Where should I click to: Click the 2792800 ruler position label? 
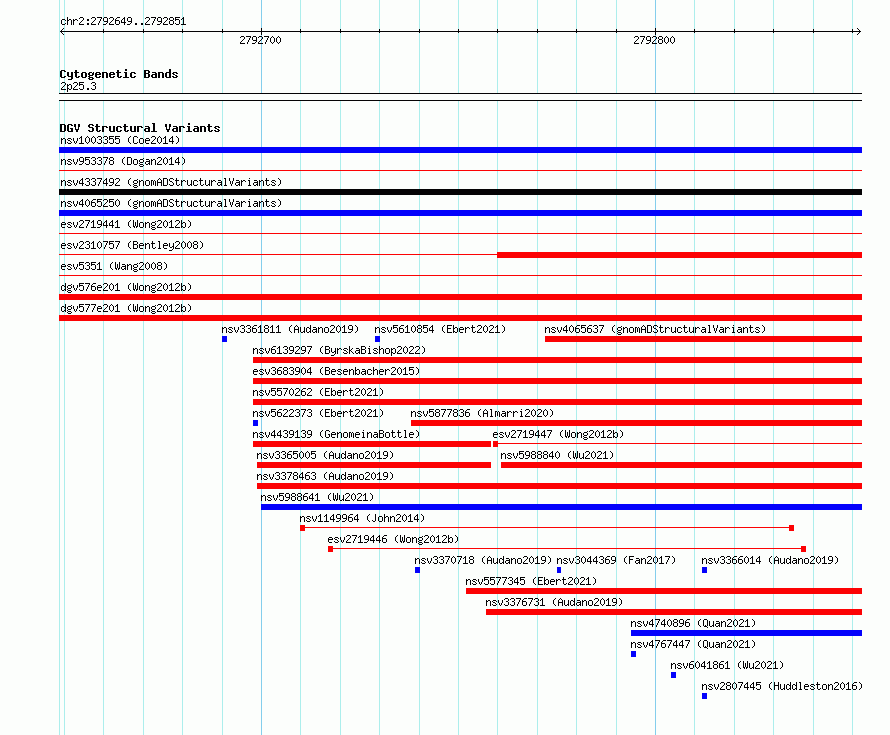[654, 40]
